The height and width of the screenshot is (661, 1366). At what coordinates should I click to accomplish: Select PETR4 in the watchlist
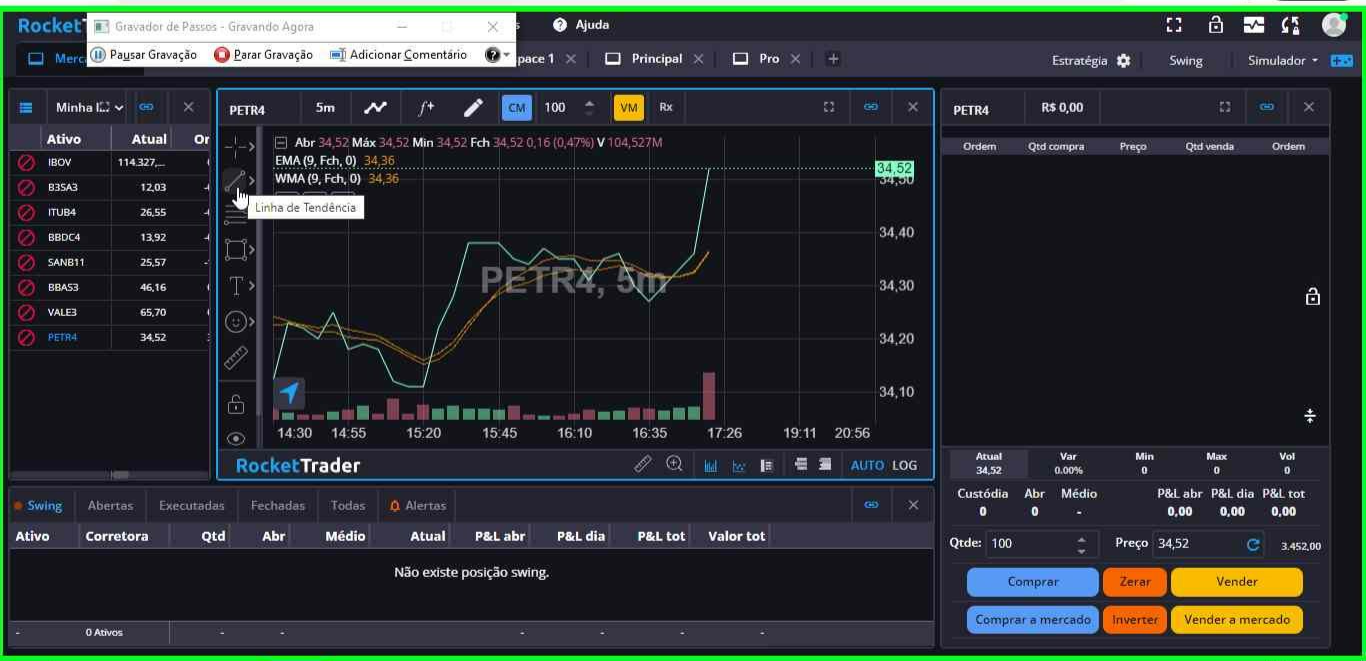point(110,337)
